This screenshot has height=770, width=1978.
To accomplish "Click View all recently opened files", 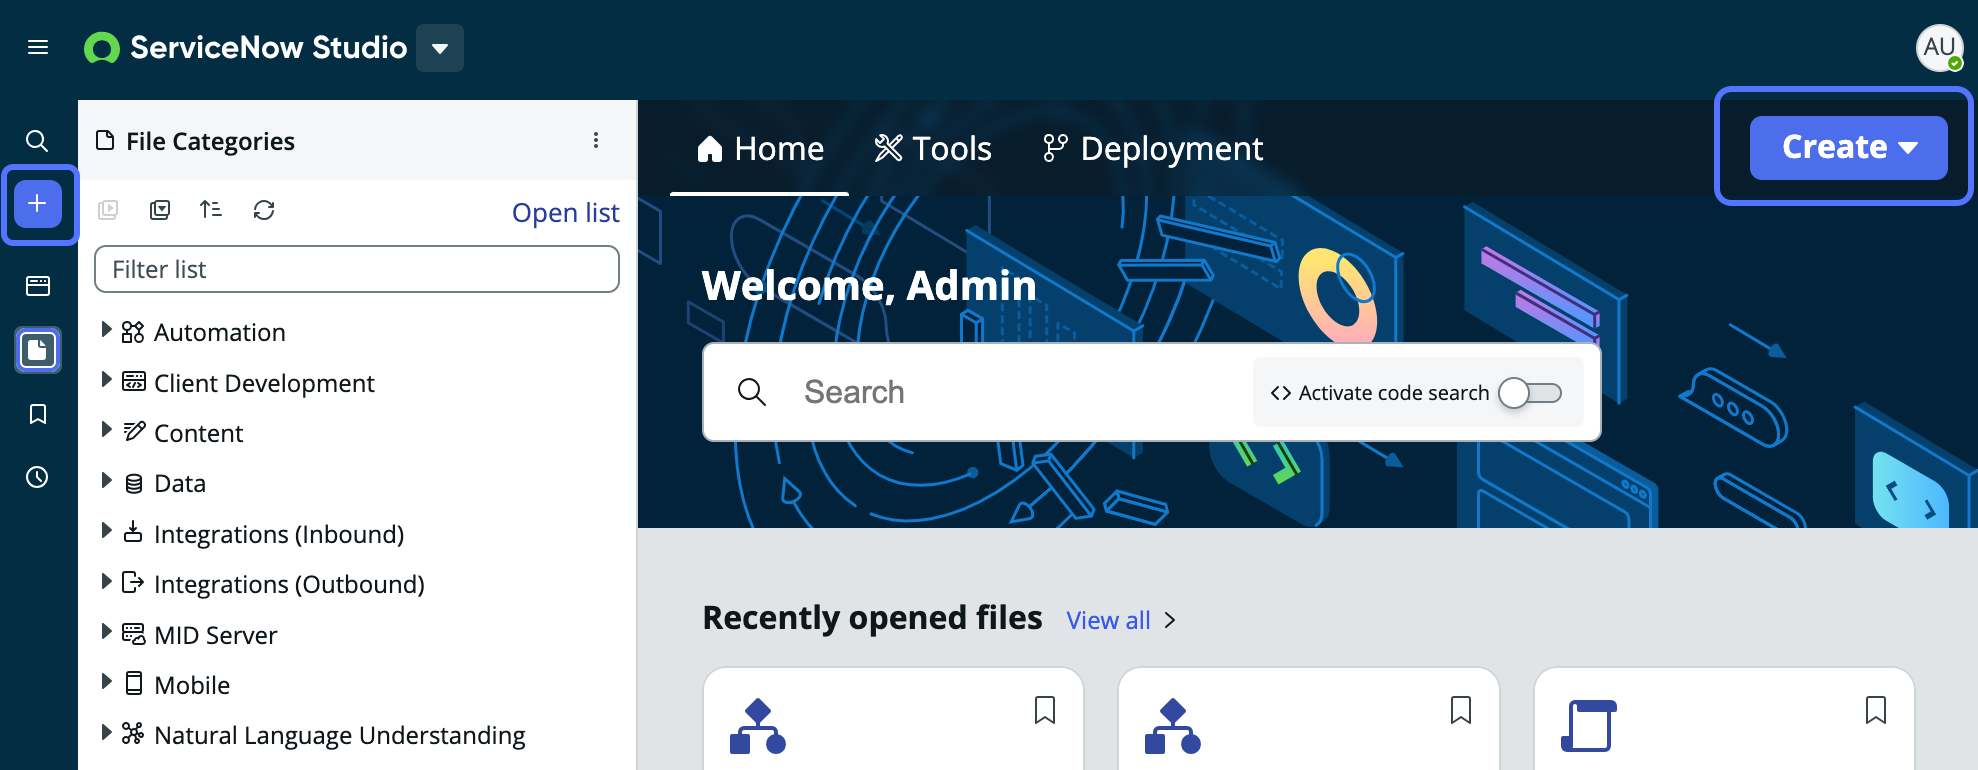I will point(1108,621).
